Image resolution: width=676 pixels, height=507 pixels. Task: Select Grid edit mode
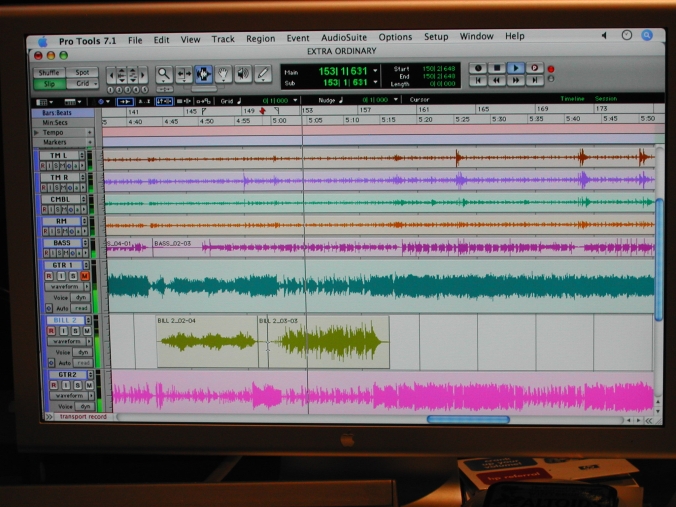coord(82,84)
